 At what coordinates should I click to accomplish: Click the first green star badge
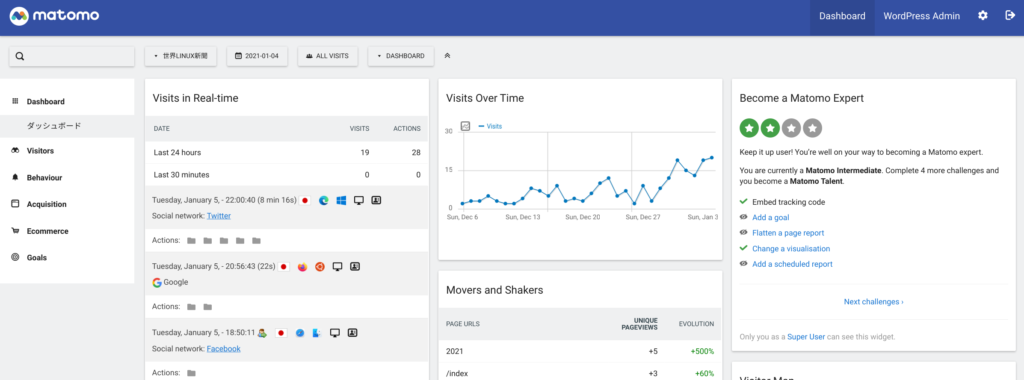click(749, 128)
